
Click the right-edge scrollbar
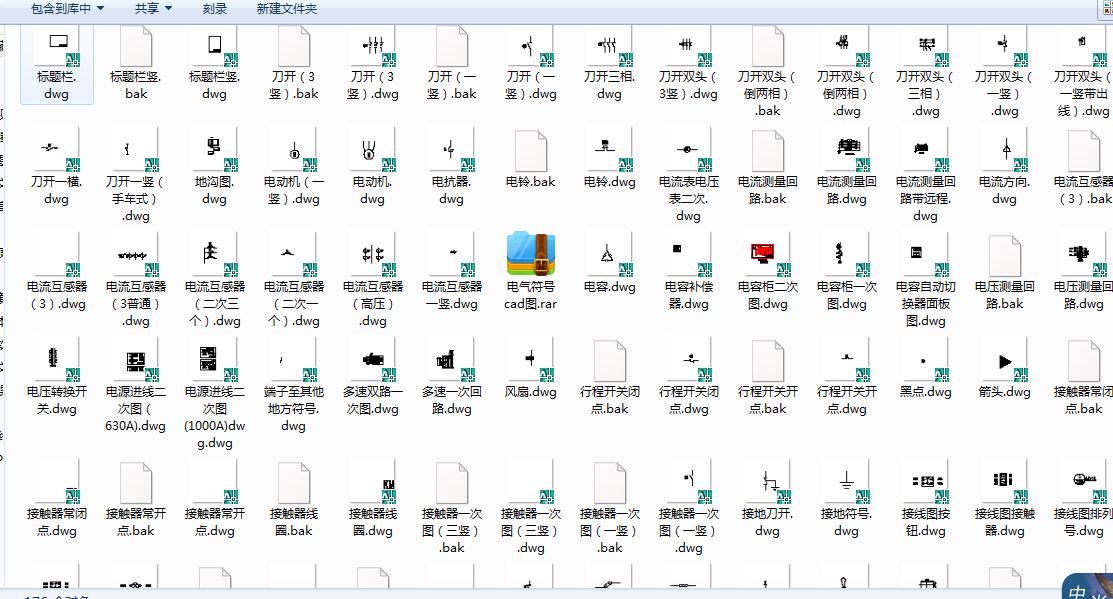tap(1106, 300)
